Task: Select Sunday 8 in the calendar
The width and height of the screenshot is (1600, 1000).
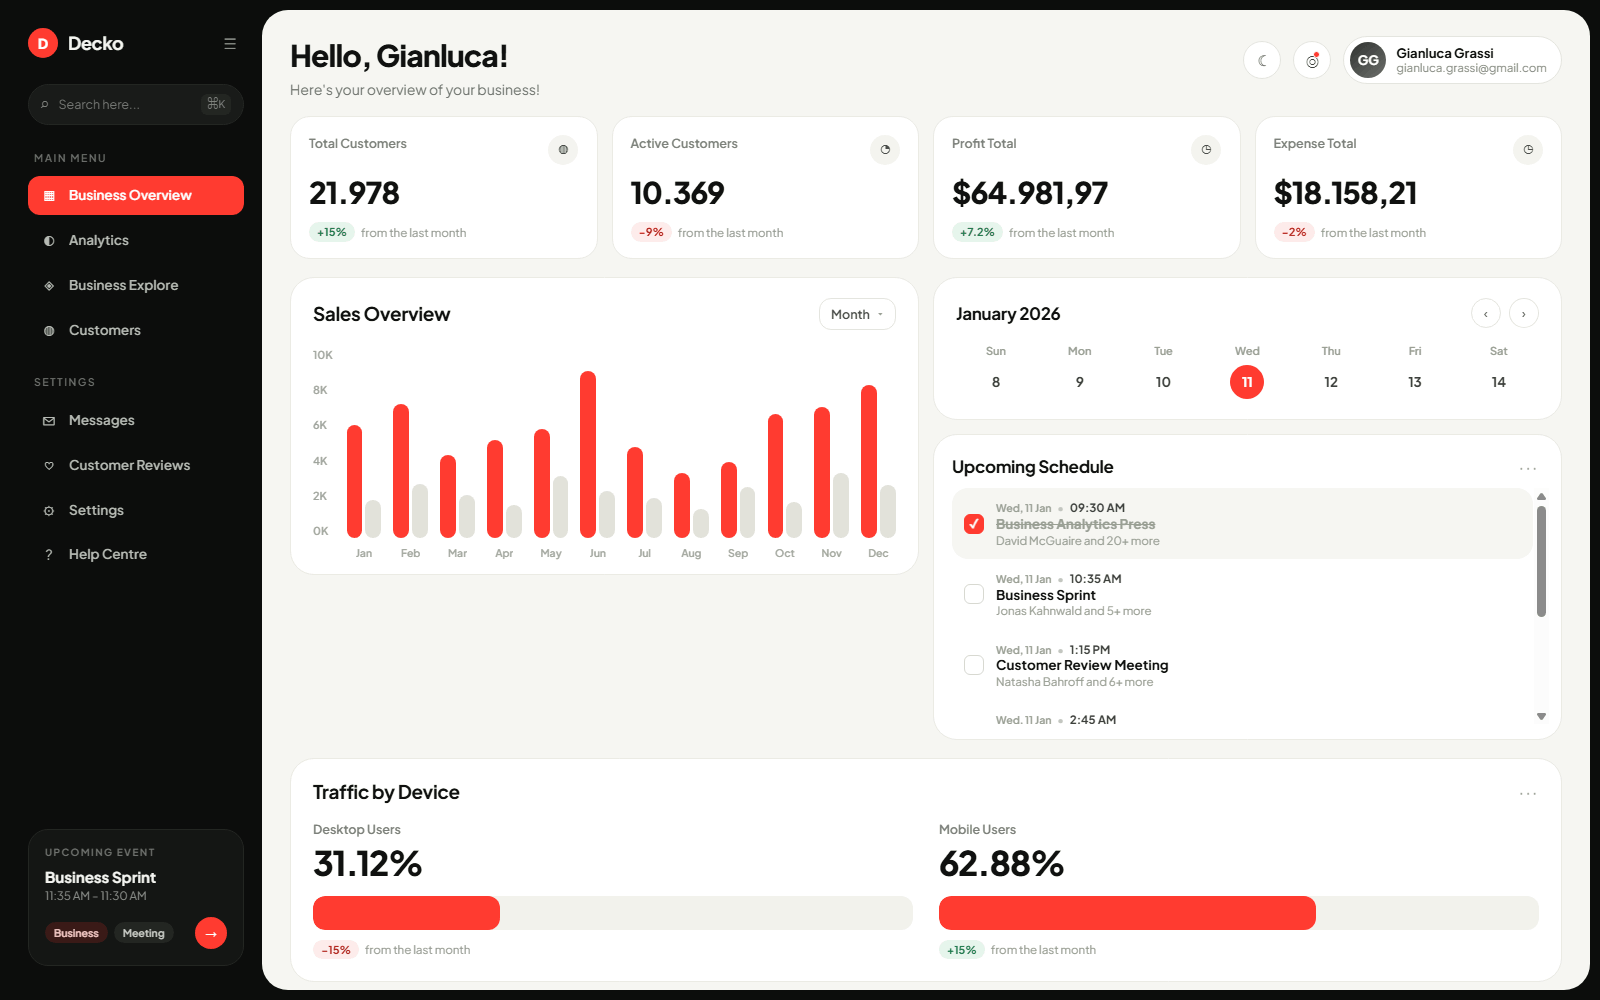Action: [996, 382]
